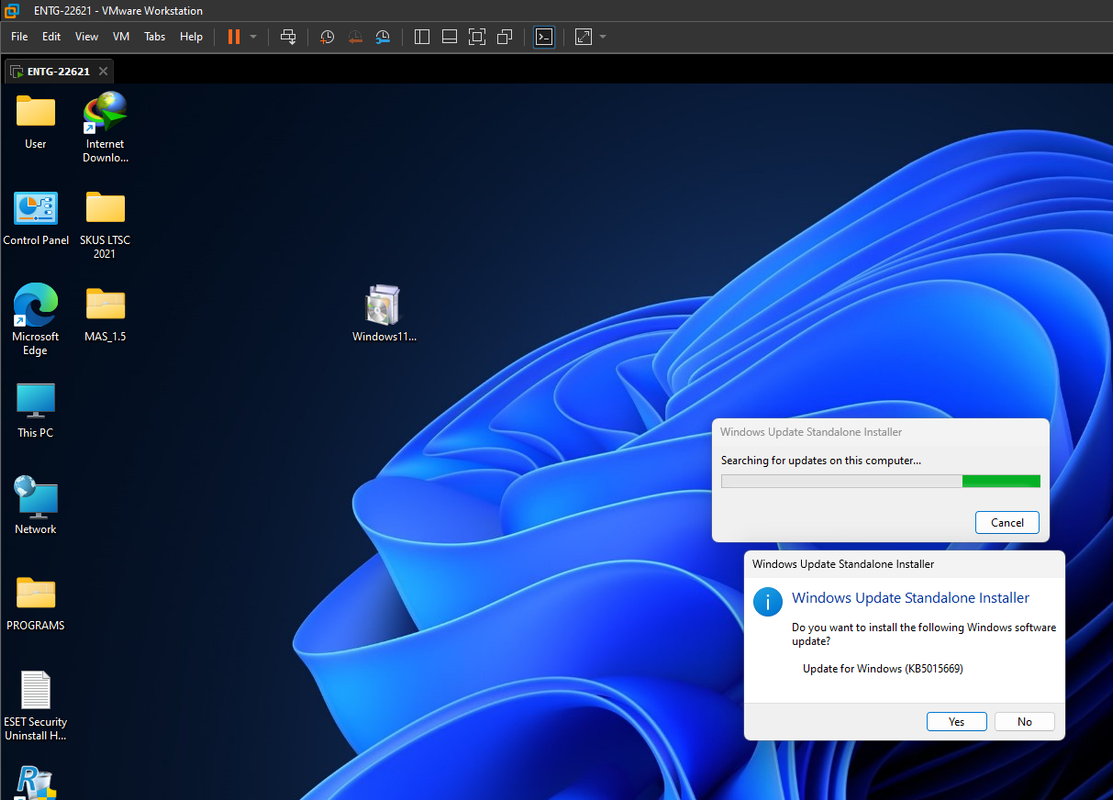The width and height of the screenshot is (1113, 800).
Task: Click the stretch guest display icon
Action: click(583, 37)
